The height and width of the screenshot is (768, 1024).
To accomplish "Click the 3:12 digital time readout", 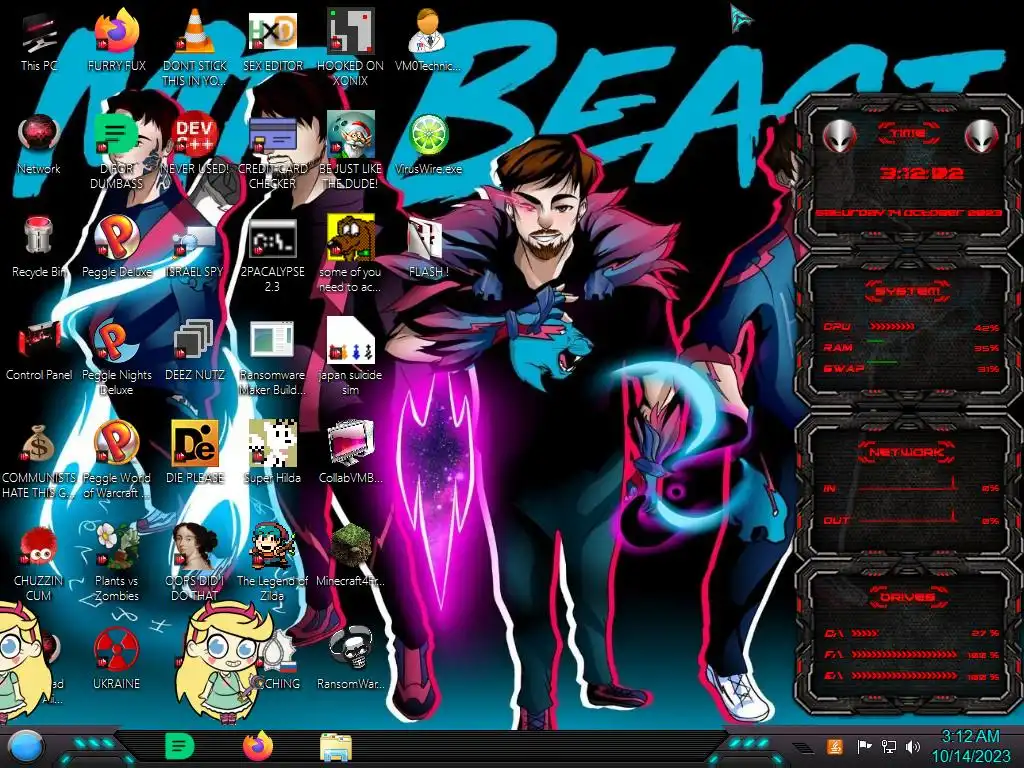I will click(x=921, y=173).
